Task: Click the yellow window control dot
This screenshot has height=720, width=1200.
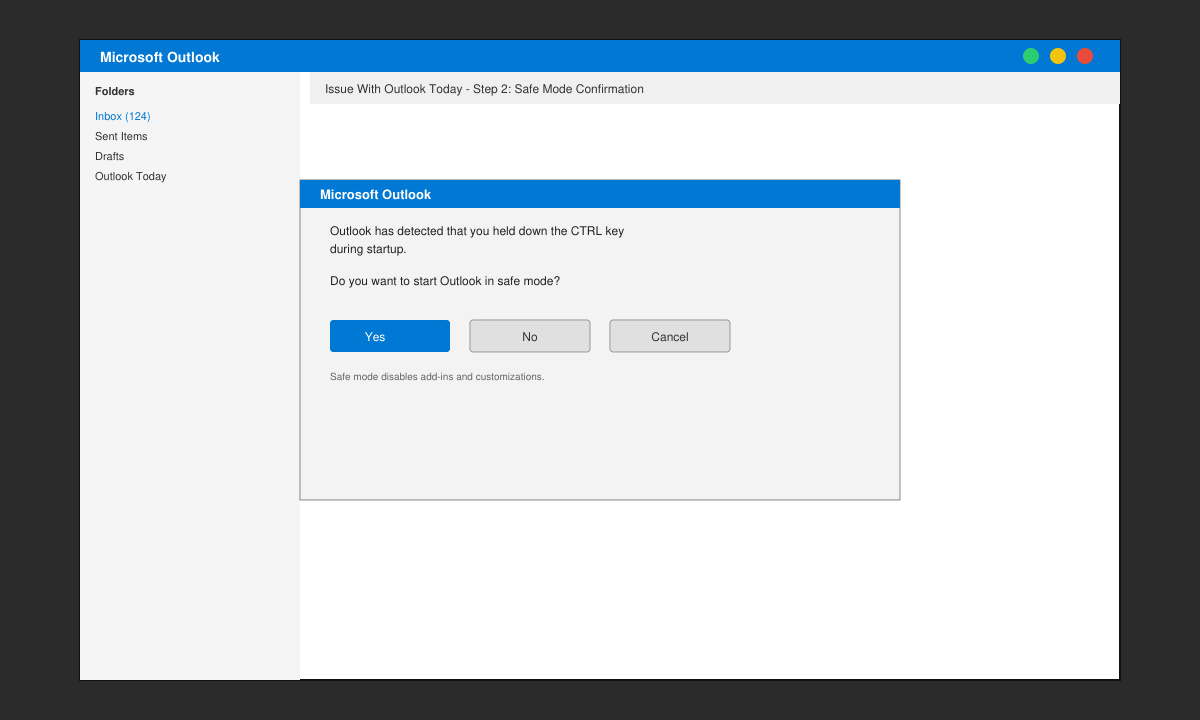Action: [x=1058, y=56]
